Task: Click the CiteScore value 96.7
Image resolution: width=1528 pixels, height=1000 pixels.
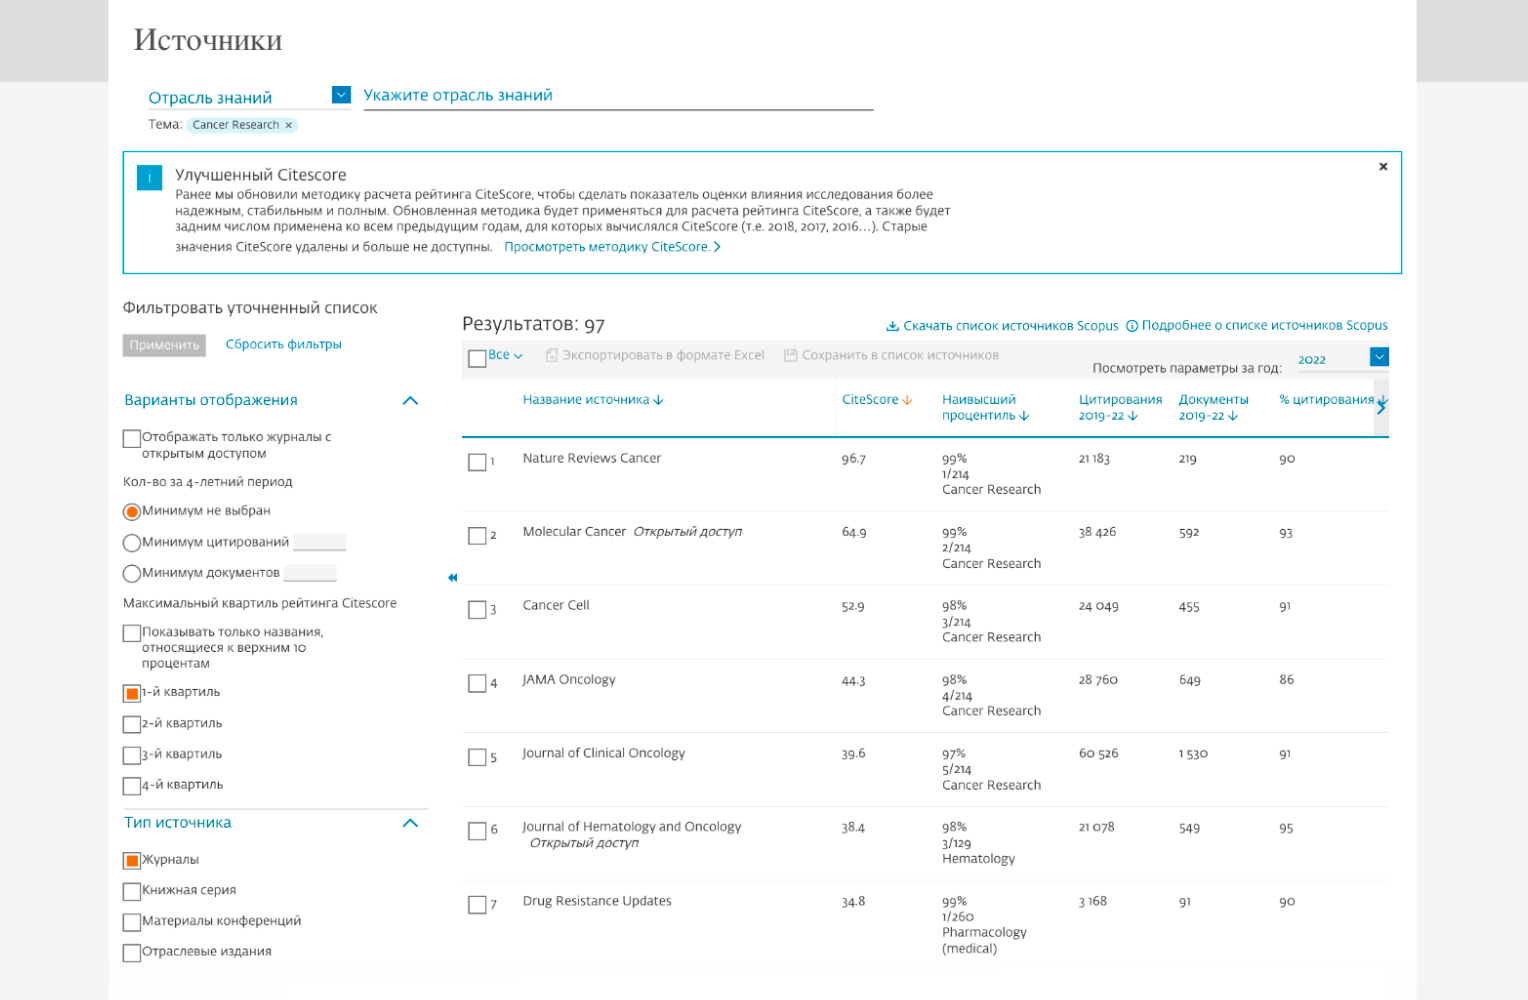Action: coord(854,459)
